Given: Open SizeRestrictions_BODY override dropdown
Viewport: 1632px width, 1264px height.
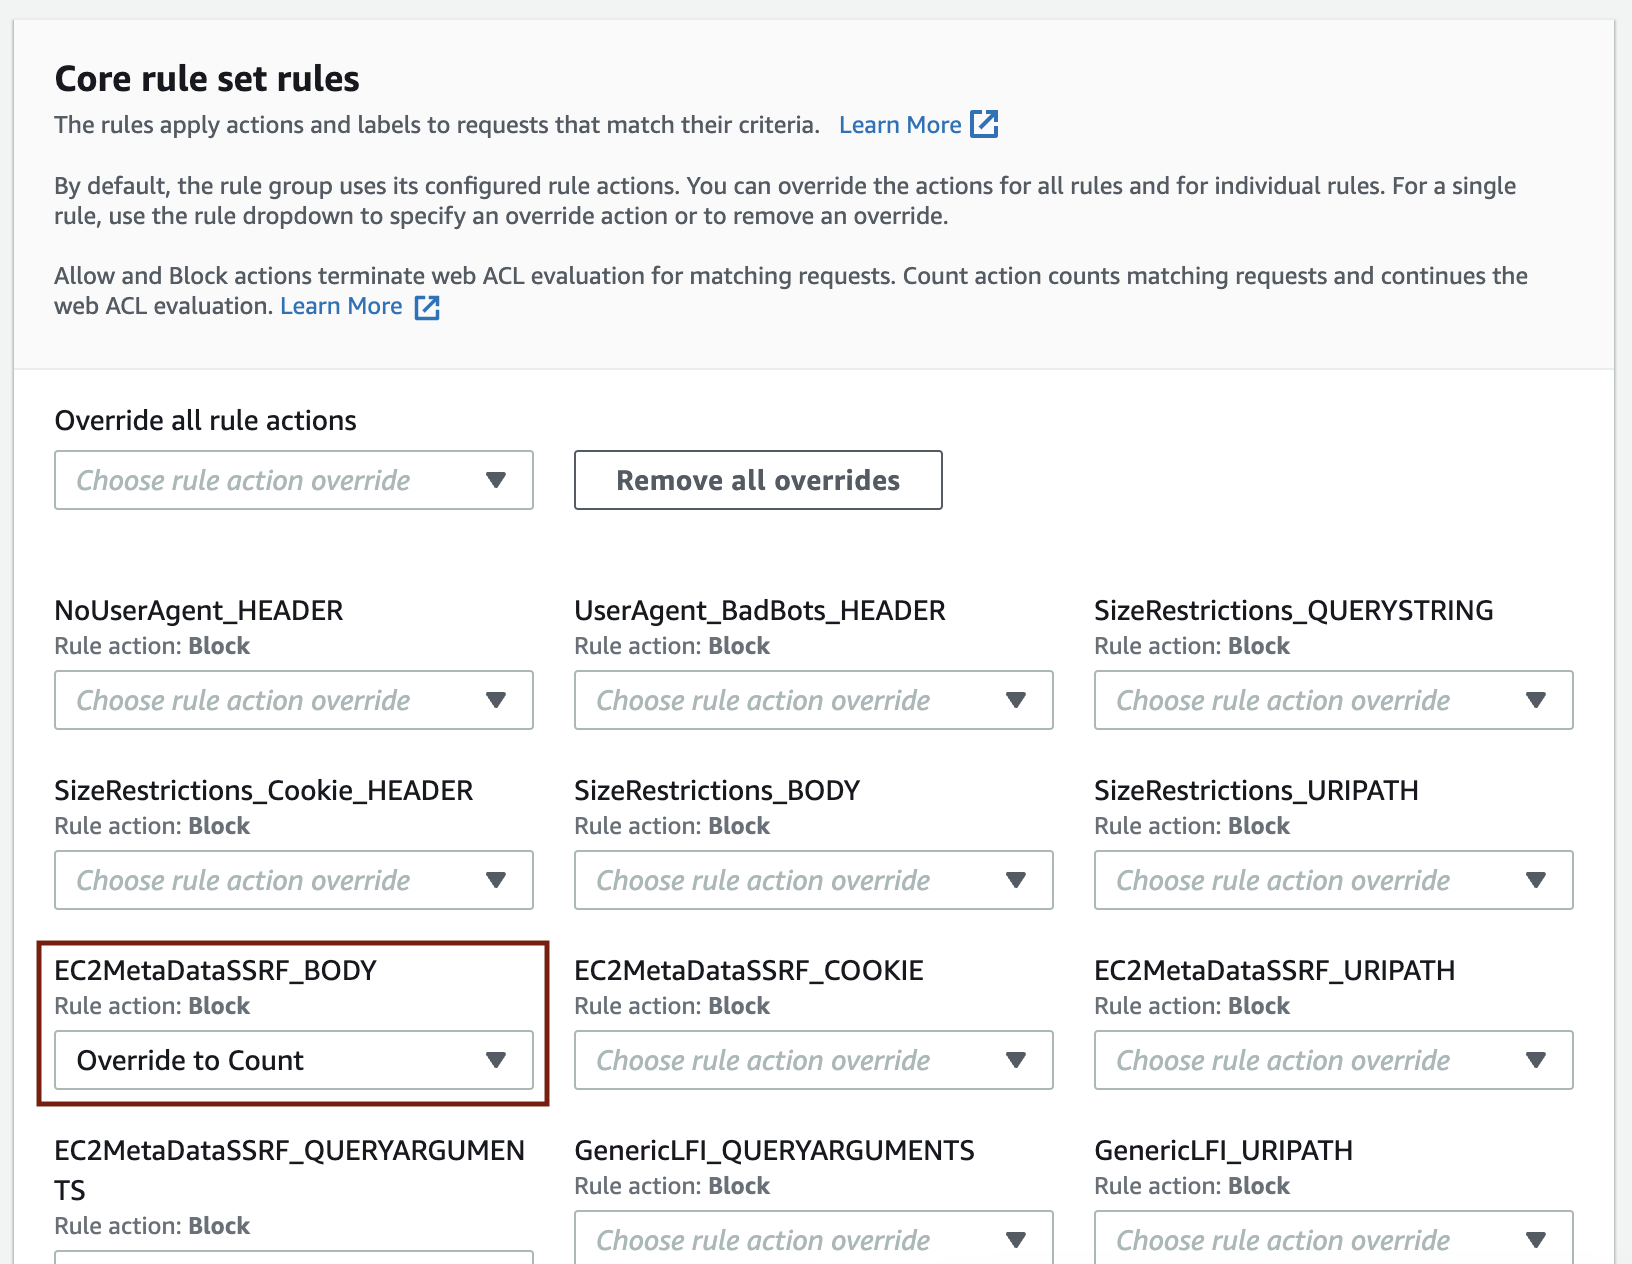Looking at the screenshot, I should point(813,880).
